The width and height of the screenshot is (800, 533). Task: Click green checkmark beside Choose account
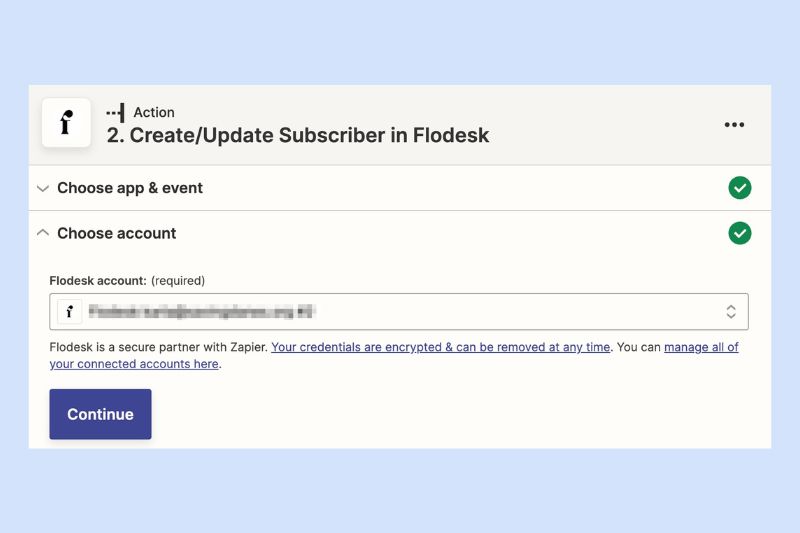(739, 233)
